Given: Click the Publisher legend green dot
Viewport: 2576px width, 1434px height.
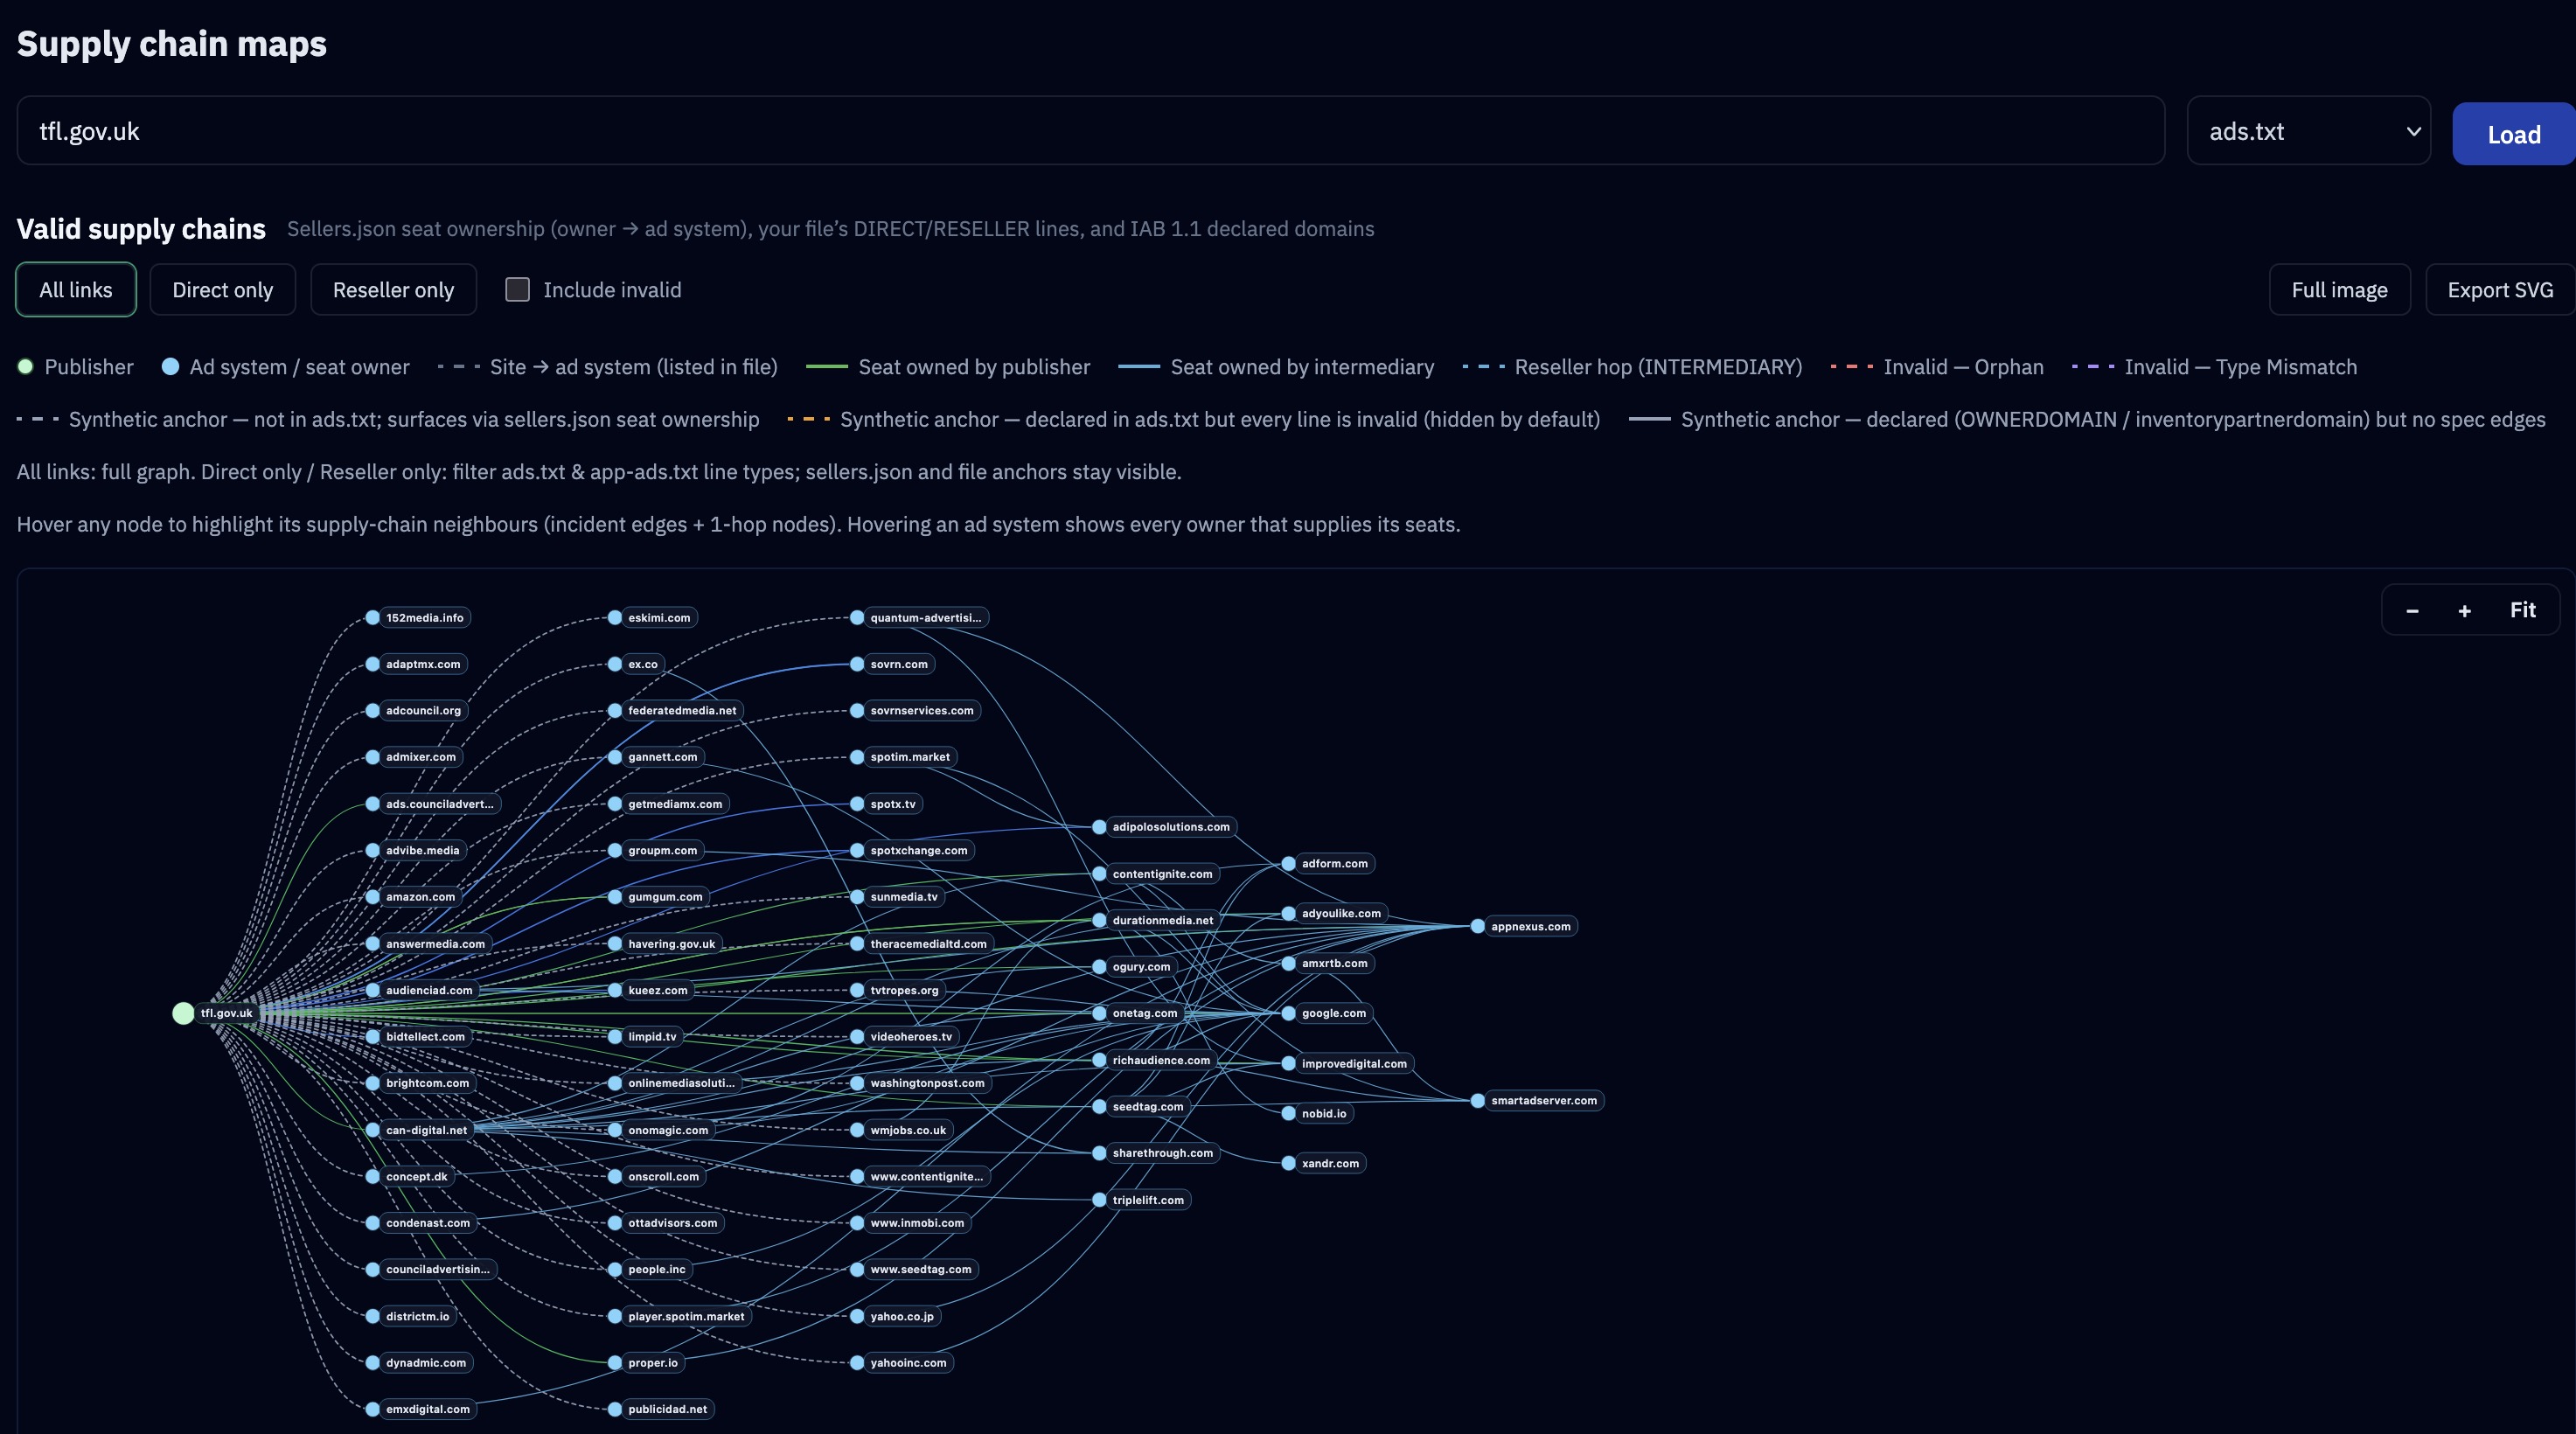Looking at the screenshot, I should point(26,367).
